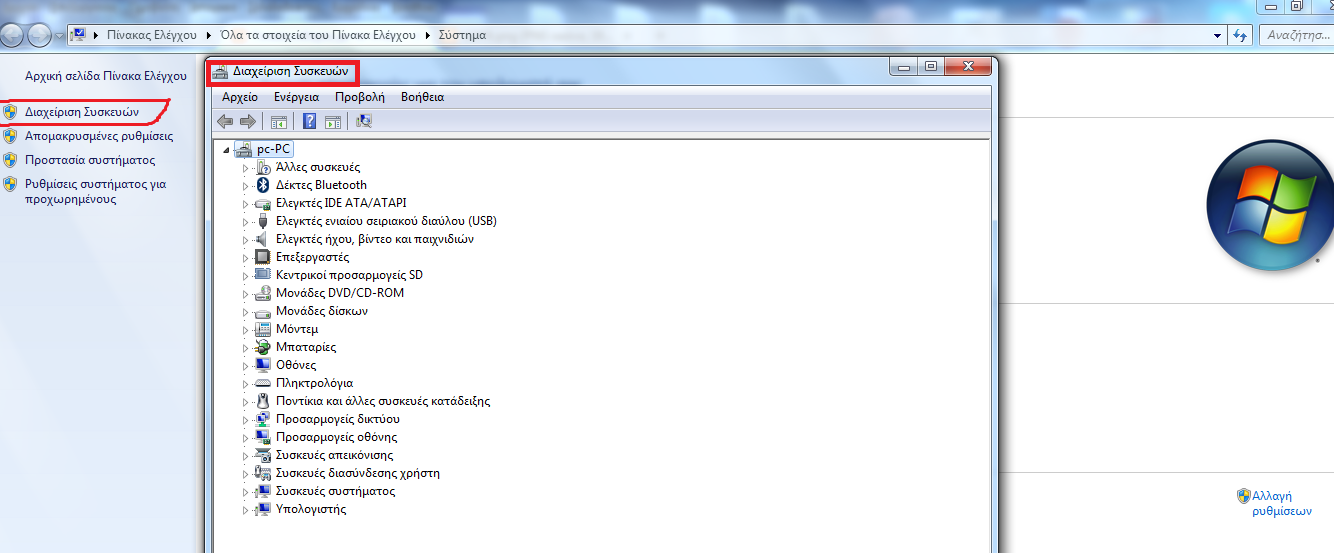Click the mouse icon beside Ποντίκια και άλλες συσκευές

coord(263,401)
